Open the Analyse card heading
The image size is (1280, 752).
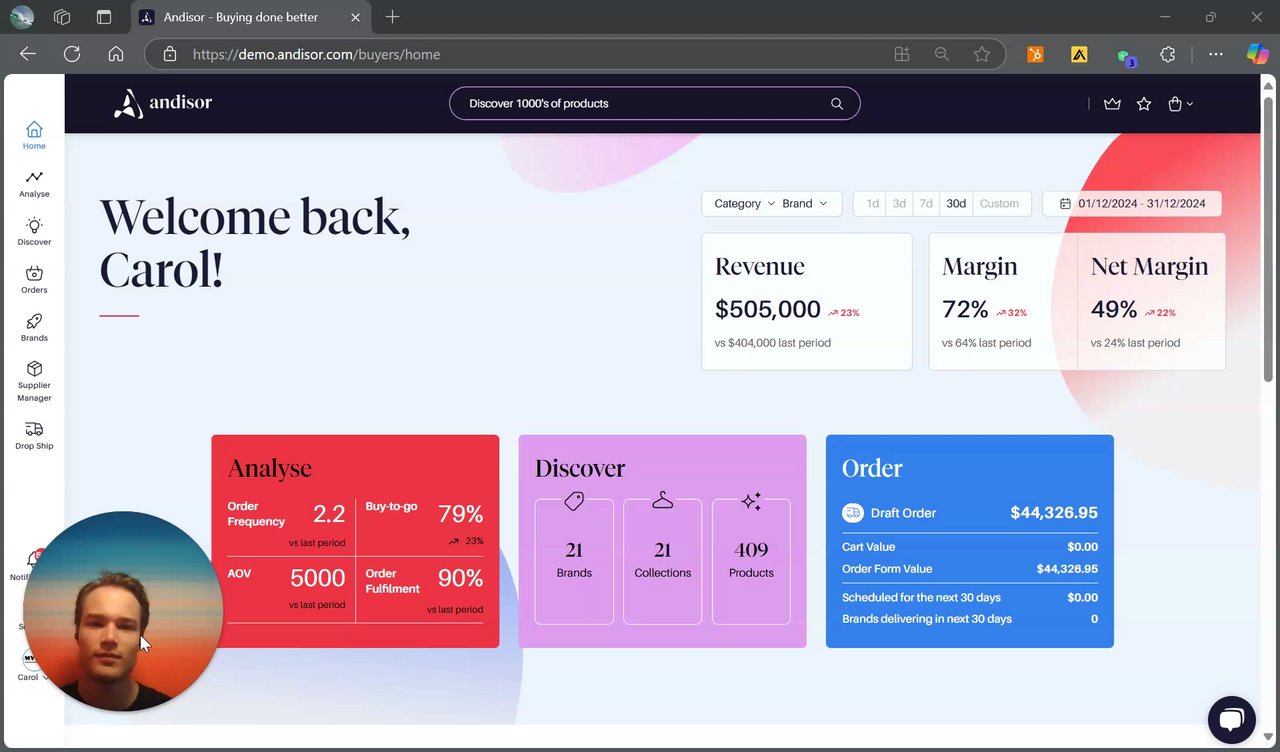point(270,468)
